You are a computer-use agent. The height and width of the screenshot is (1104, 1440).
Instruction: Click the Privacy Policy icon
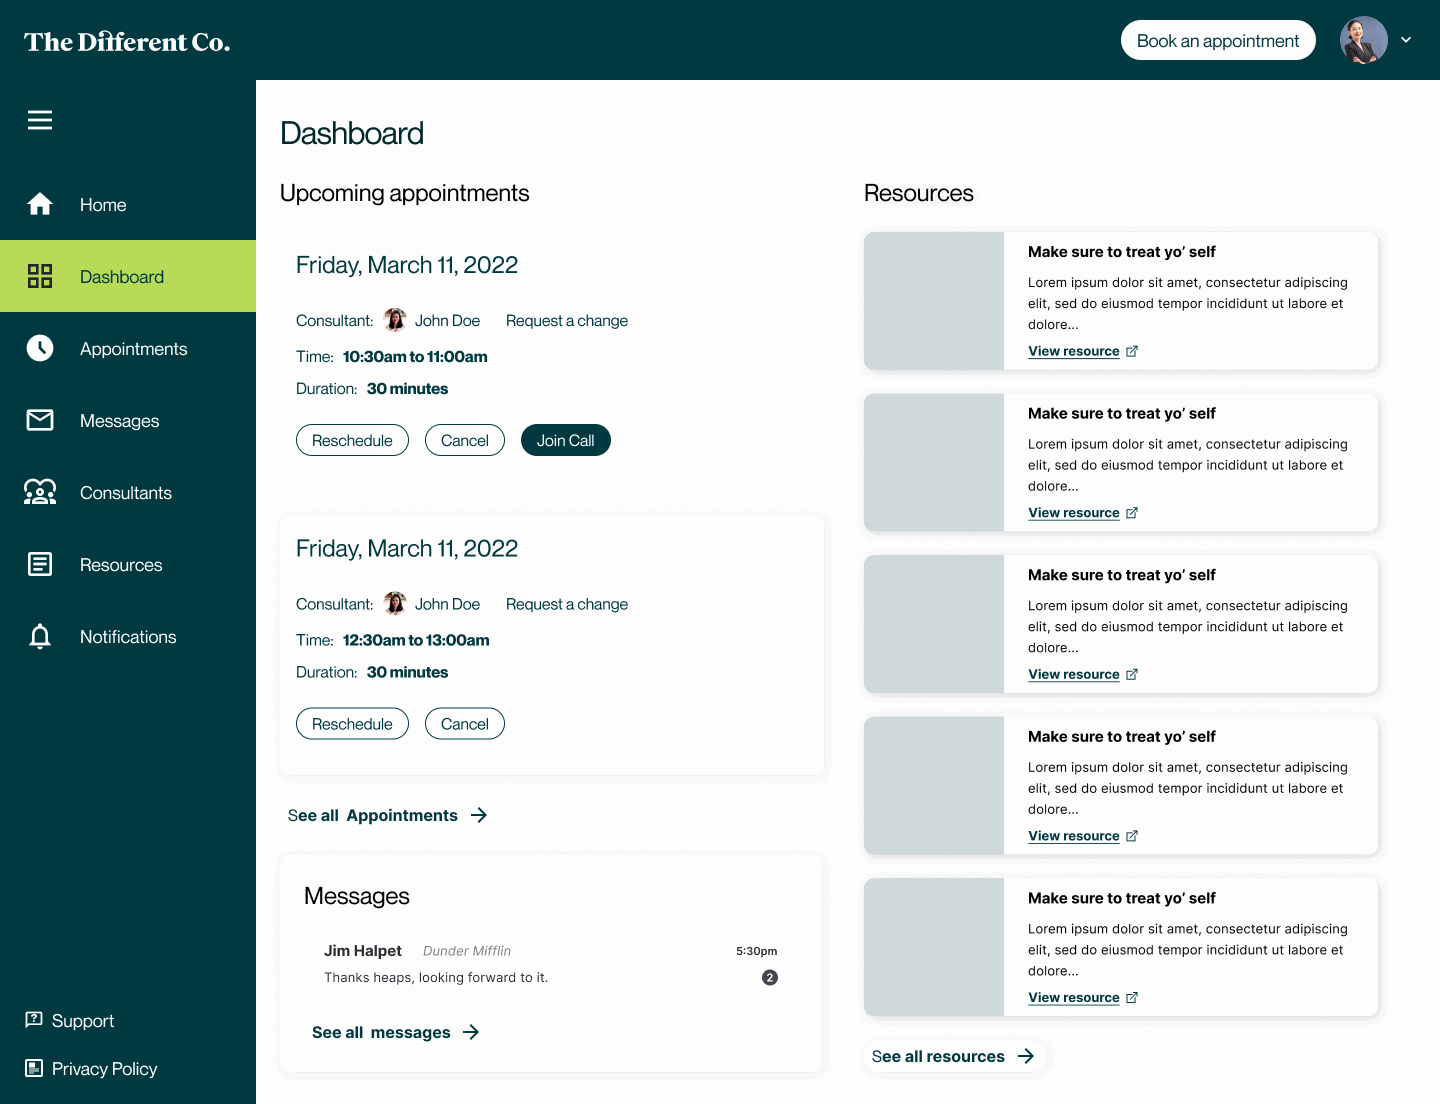[34, 1068]
